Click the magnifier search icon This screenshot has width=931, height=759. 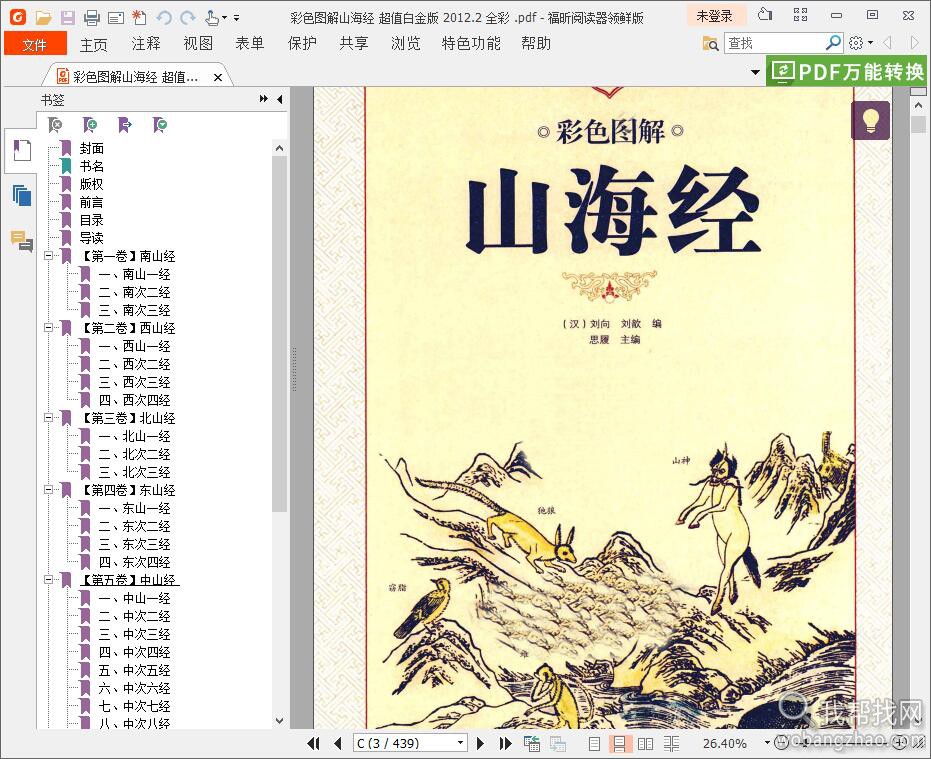pyautogui.click(x=834, y=43)
